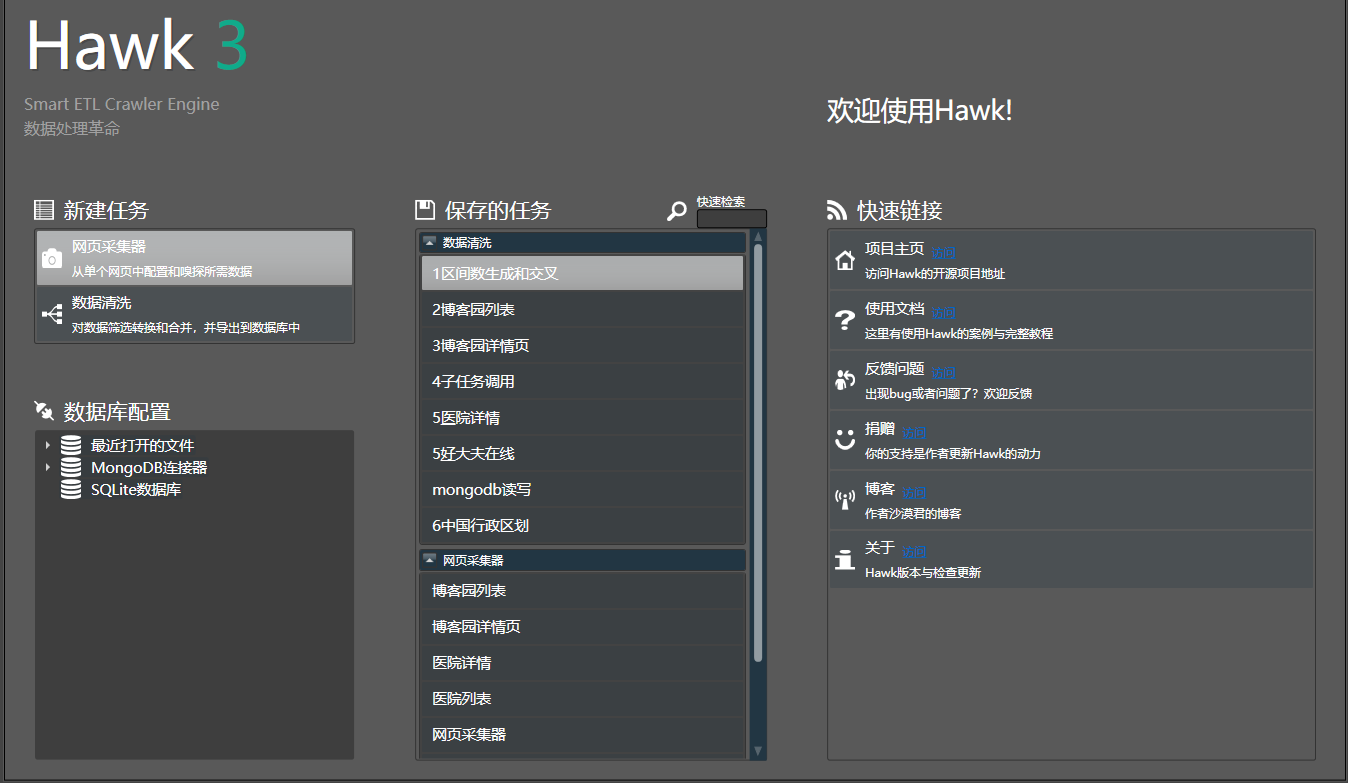This screenshot has height=783, width=1348.
Task: Click the scrollbar down arrow in saved tasks
Action: pyautogui.click(x=758, y=751)
